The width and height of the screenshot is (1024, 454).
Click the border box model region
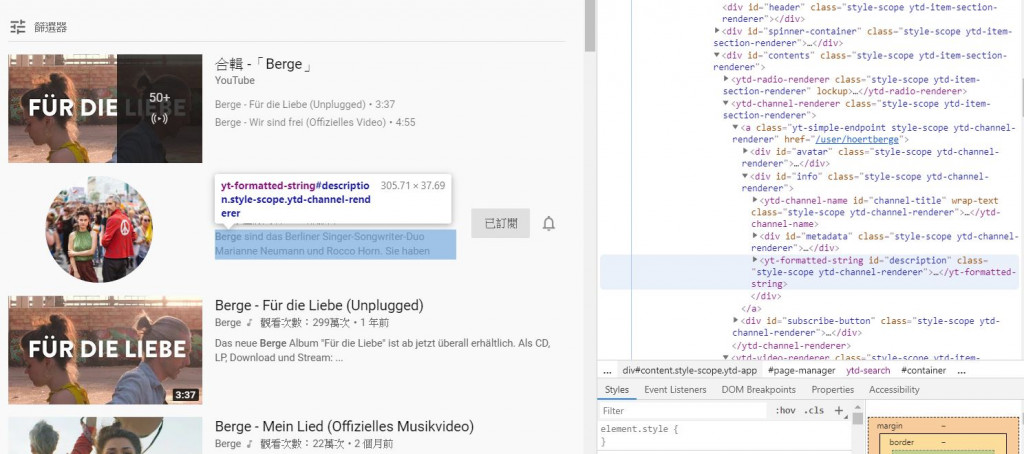click(902, 442)
